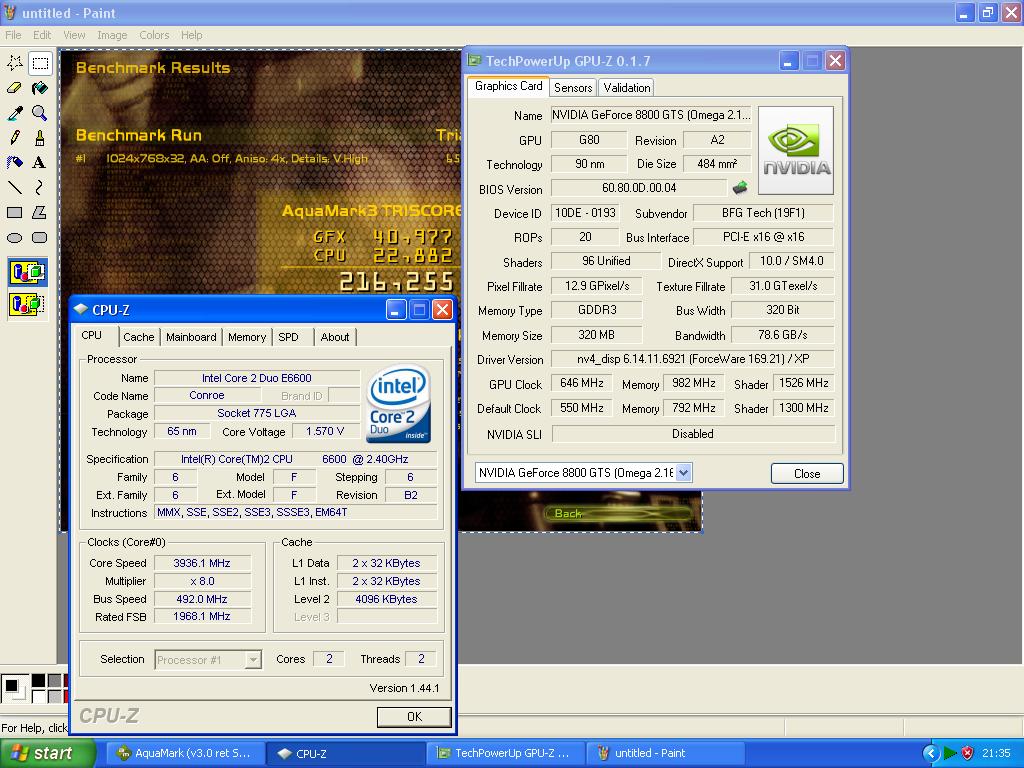This screenshot has width=1024, height=768.
Task: Click the BIOS Version 60.80.0D.00.04 field
Action: (x=639, y=188)
